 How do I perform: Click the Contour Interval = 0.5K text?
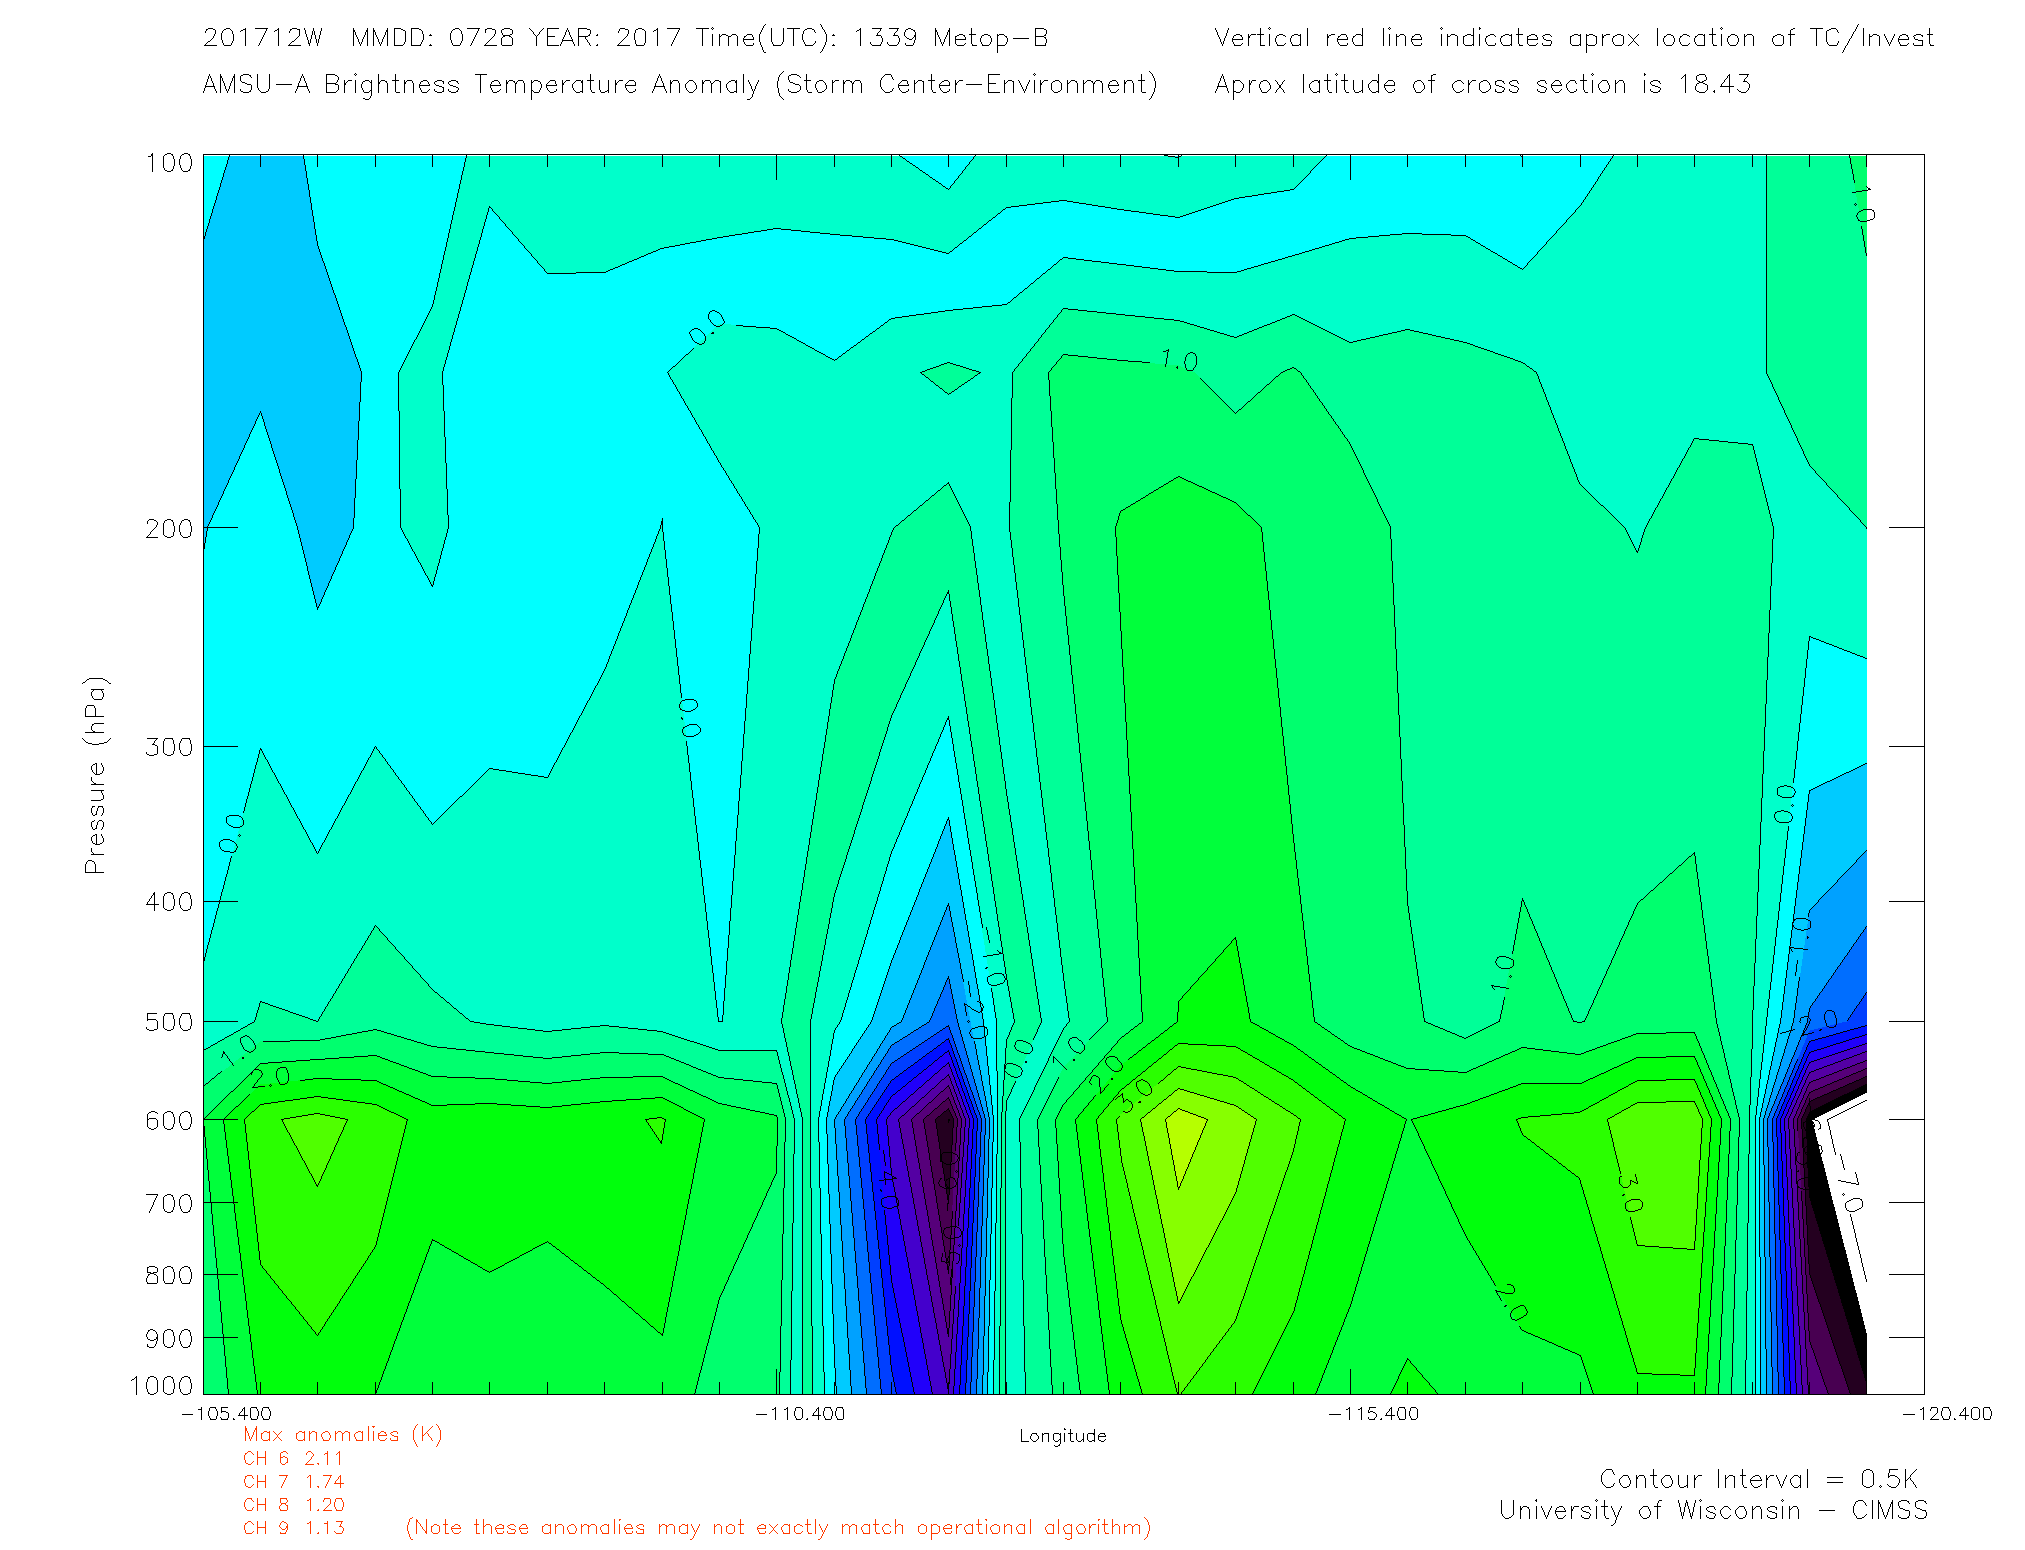tap(1758, 1479)
